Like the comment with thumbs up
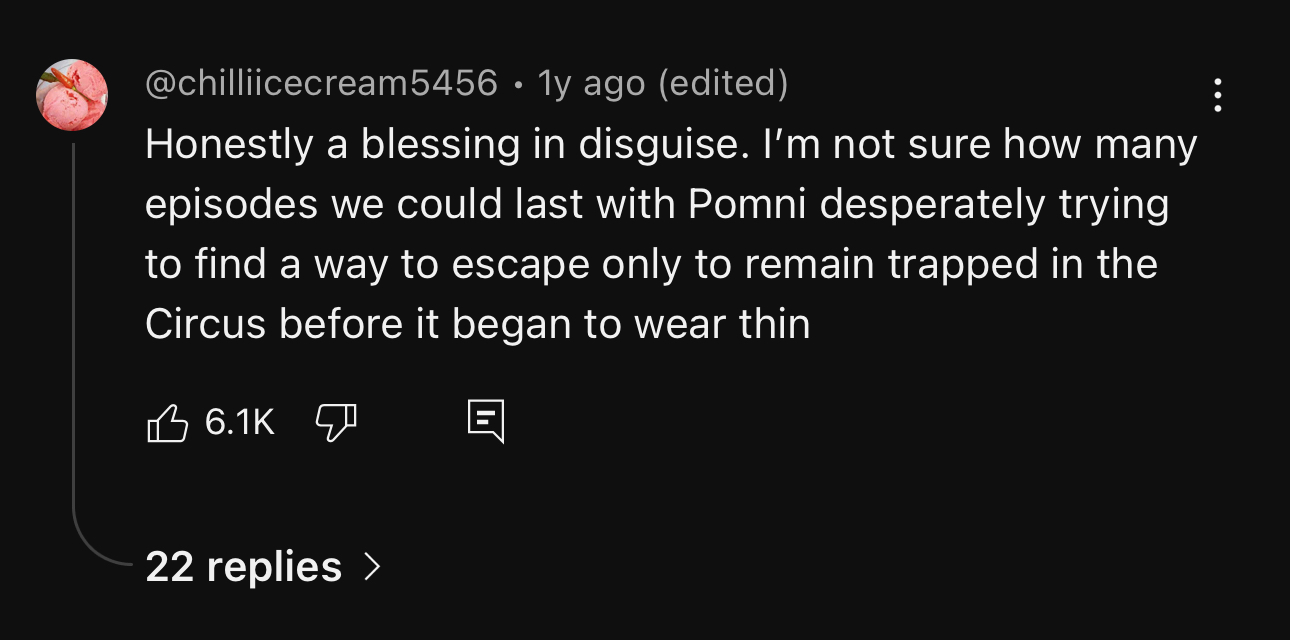Image resolution: width=1290 pixels, height=640 pixels. (x=168, y=422)
